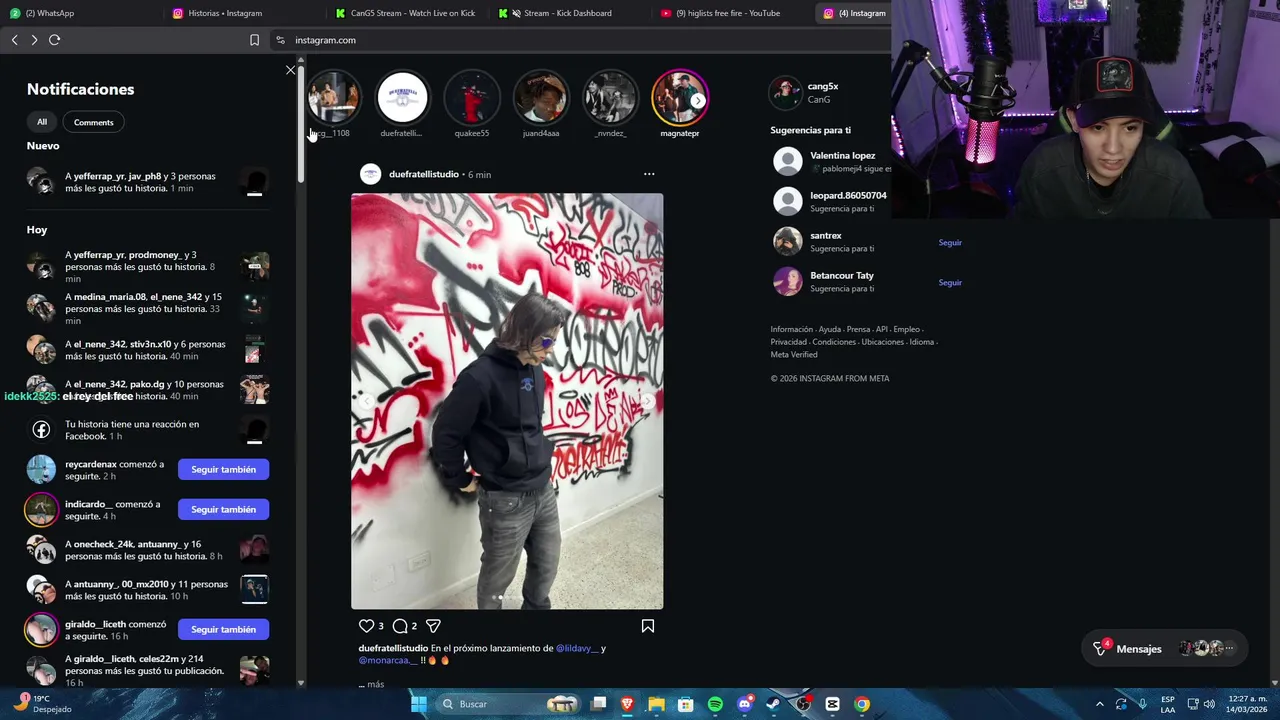
Task: Open Meta Verified footer link
Action: pos(794,354)
